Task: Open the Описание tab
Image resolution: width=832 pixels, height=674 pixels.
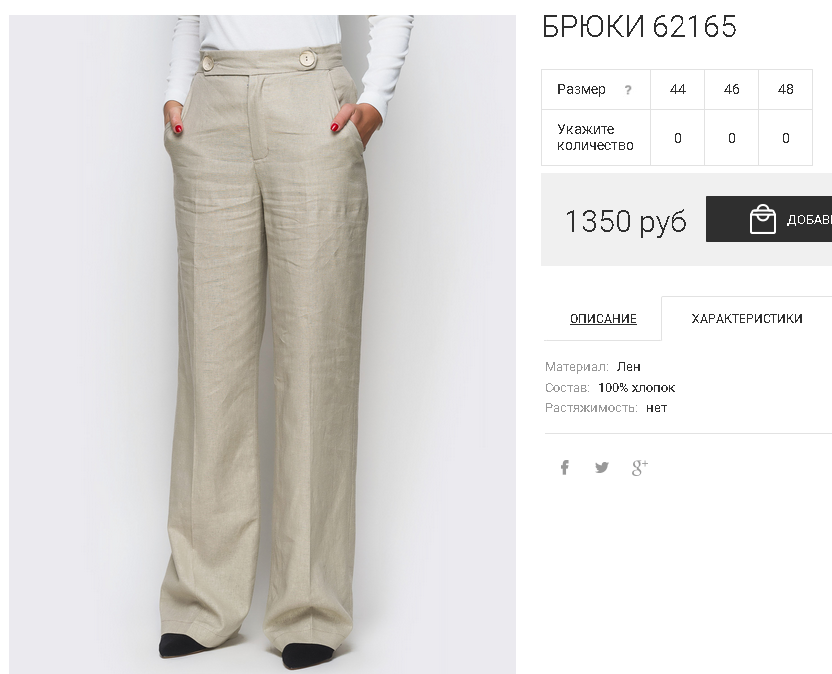Action: [x=603, y=318]
